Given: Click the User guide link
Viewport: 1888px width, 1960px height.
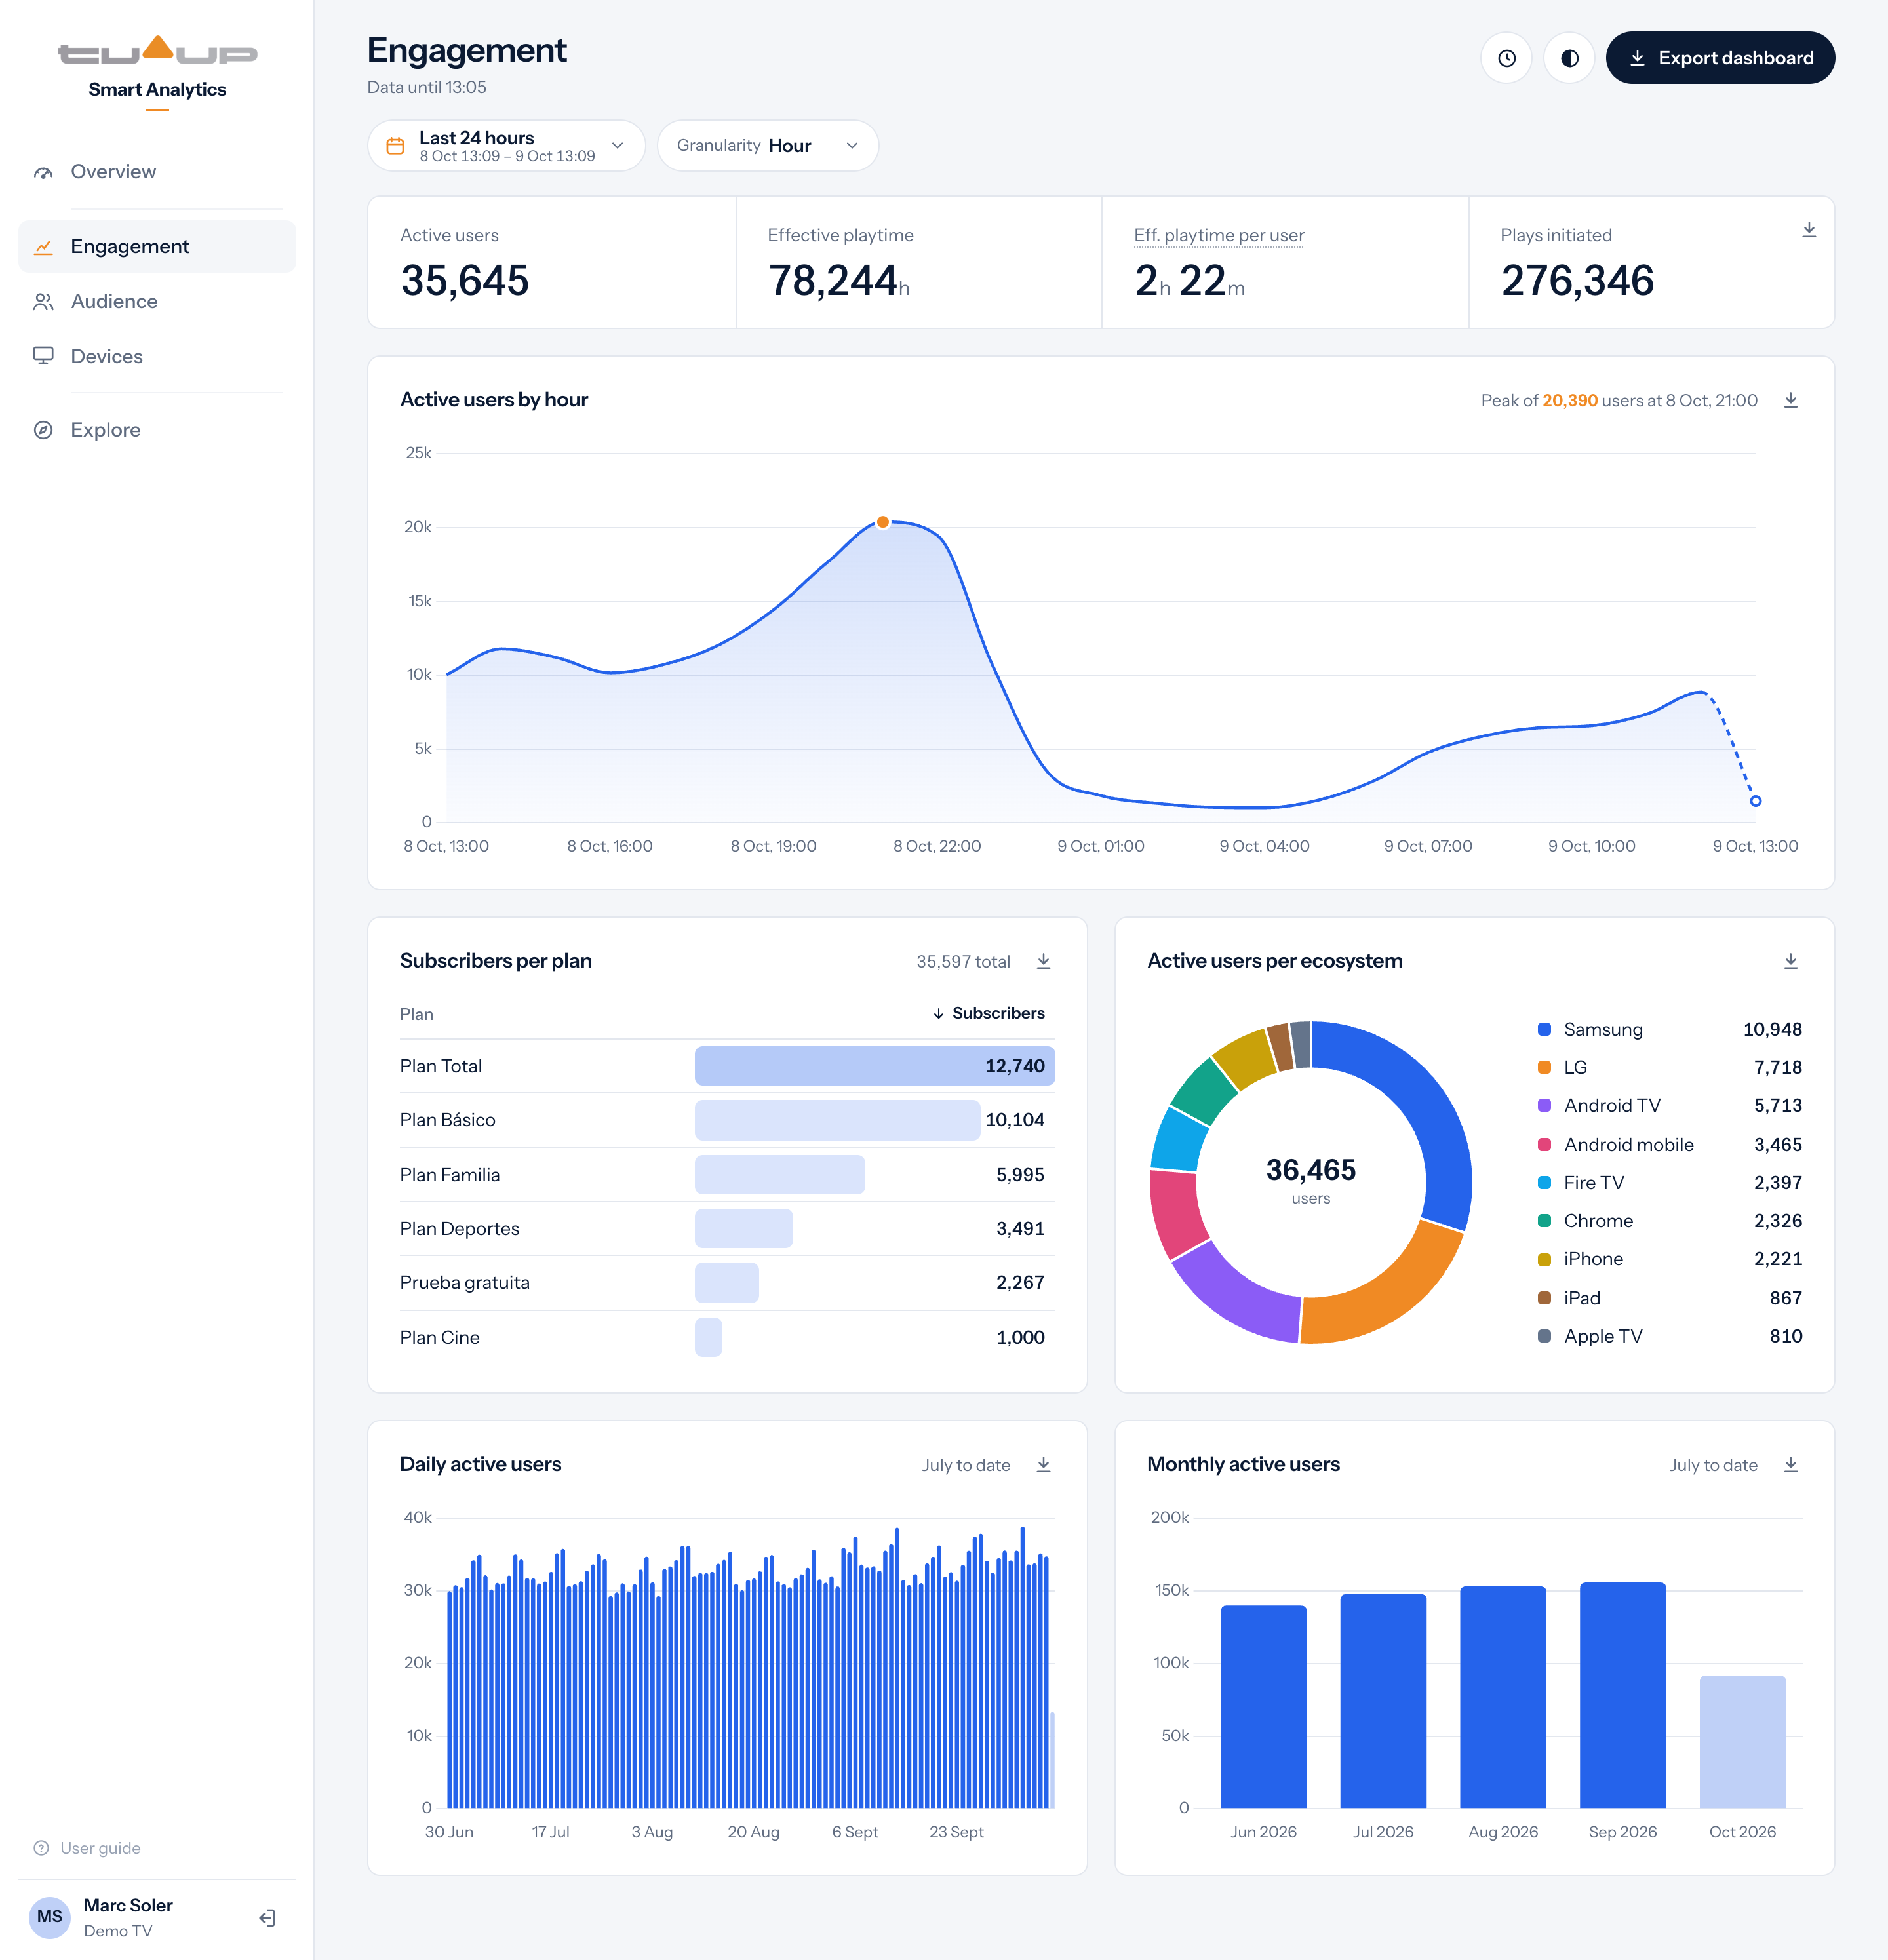Looking at the screenshot, I should pyautogui.click(x=87, y=1848).
